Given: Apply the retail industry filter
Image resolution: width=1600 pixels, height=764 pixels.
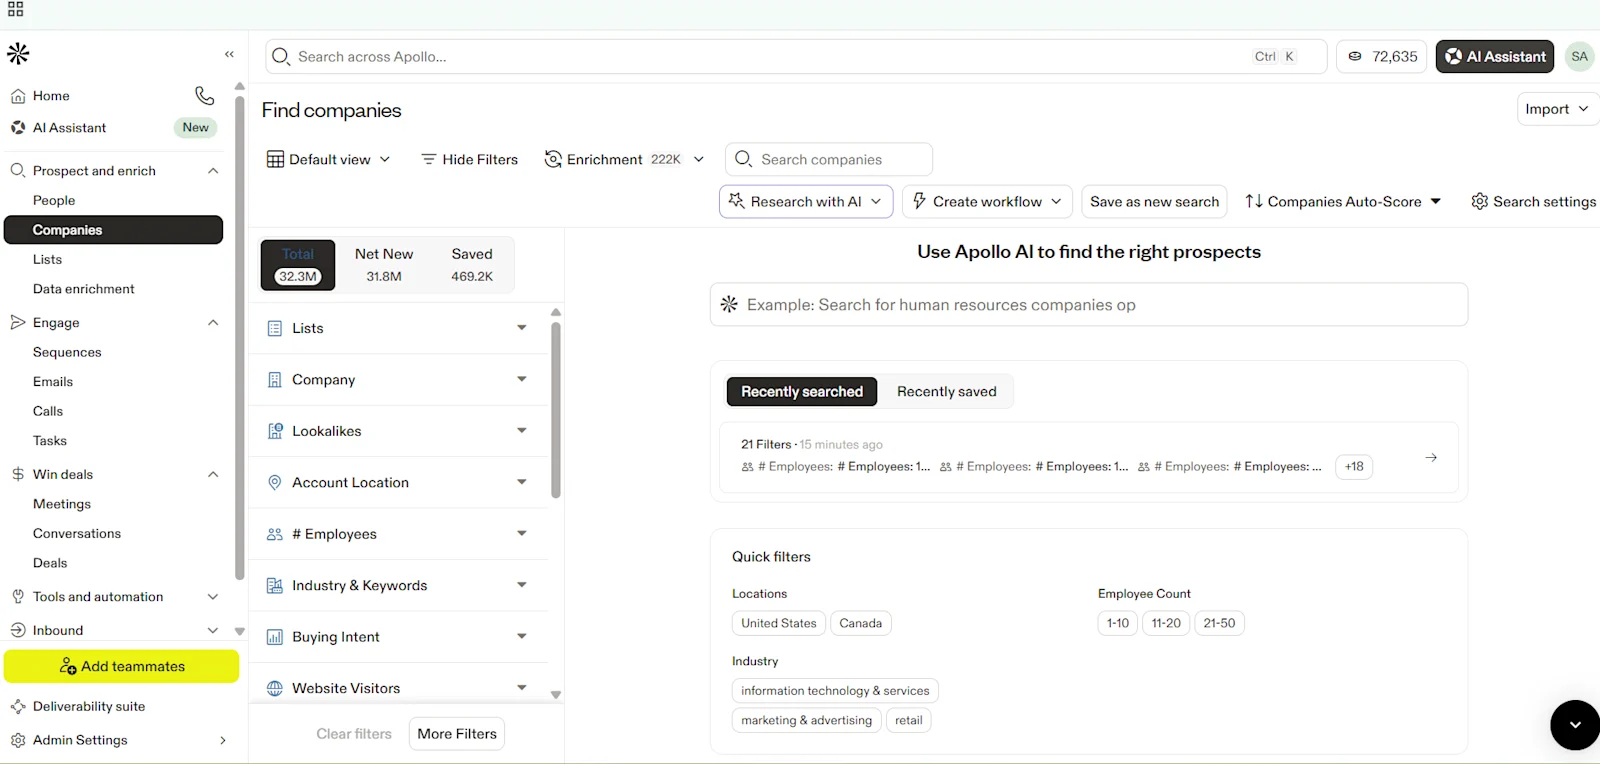Looking at the screenshot, I should [x=909, y=721].
